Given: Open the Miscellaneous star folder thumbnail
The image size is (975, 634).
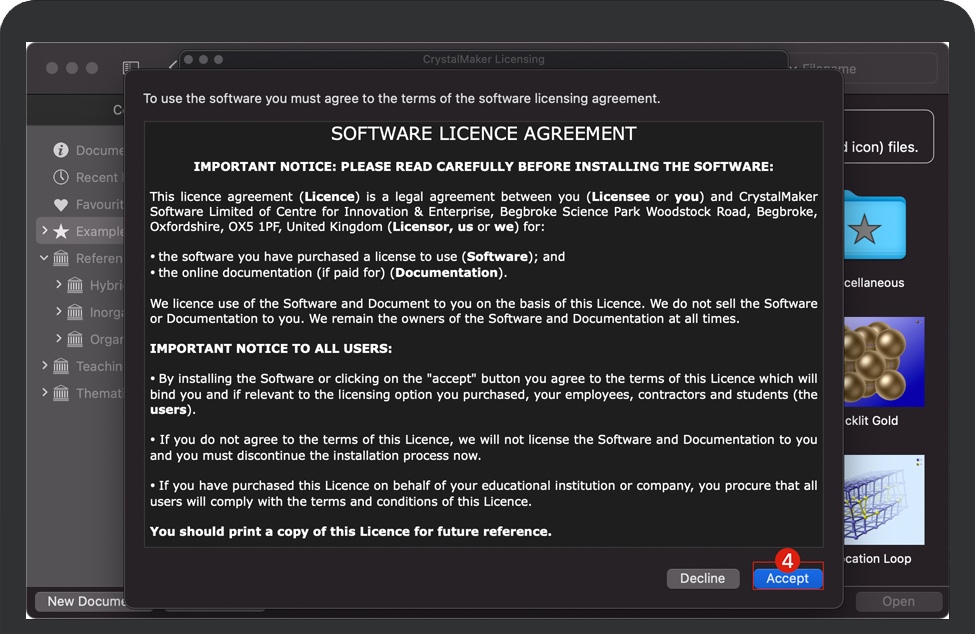Looking at the screenshot, I should tap(874, 226).
